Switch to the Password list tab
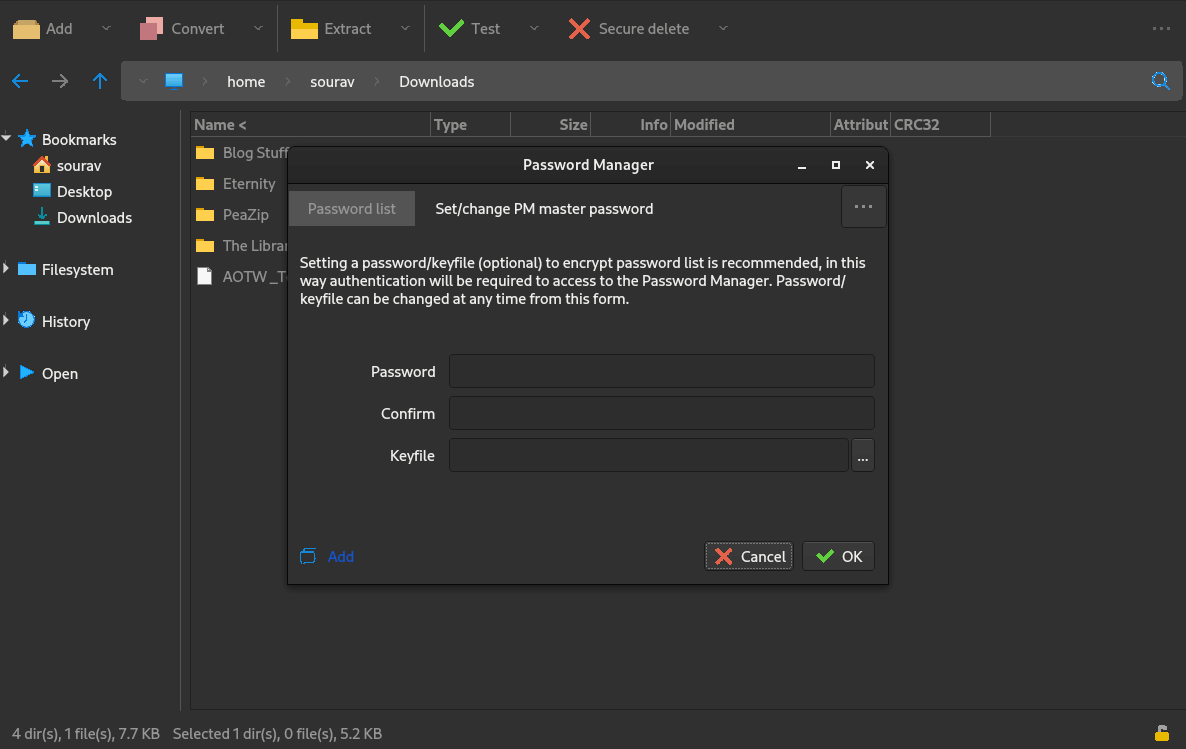The image size is (1186, 749). (352, 209)
